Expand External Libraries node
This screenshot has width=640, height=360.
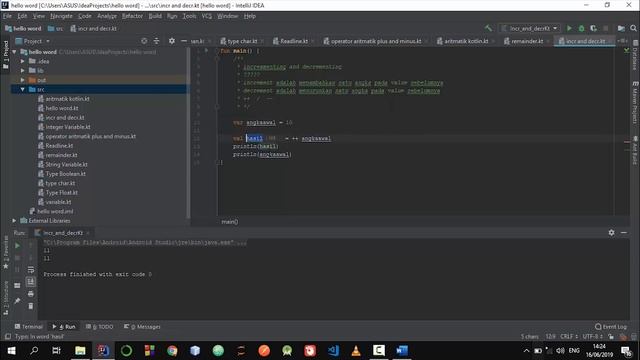point(15,220)
